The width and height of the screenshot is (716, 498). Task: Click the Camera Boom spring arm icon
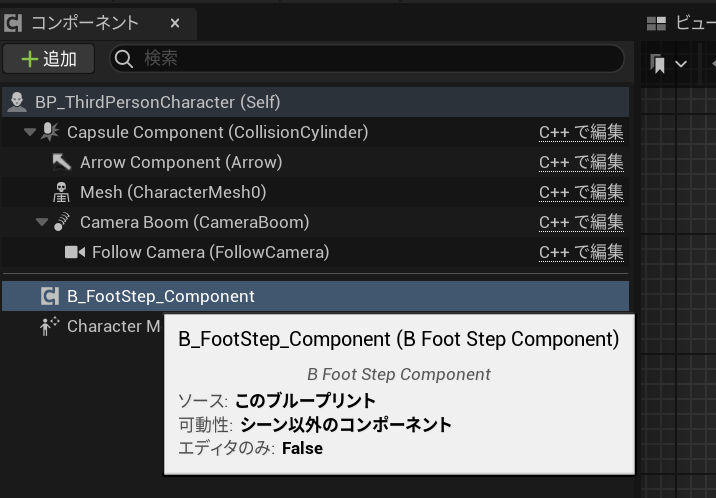62,222
